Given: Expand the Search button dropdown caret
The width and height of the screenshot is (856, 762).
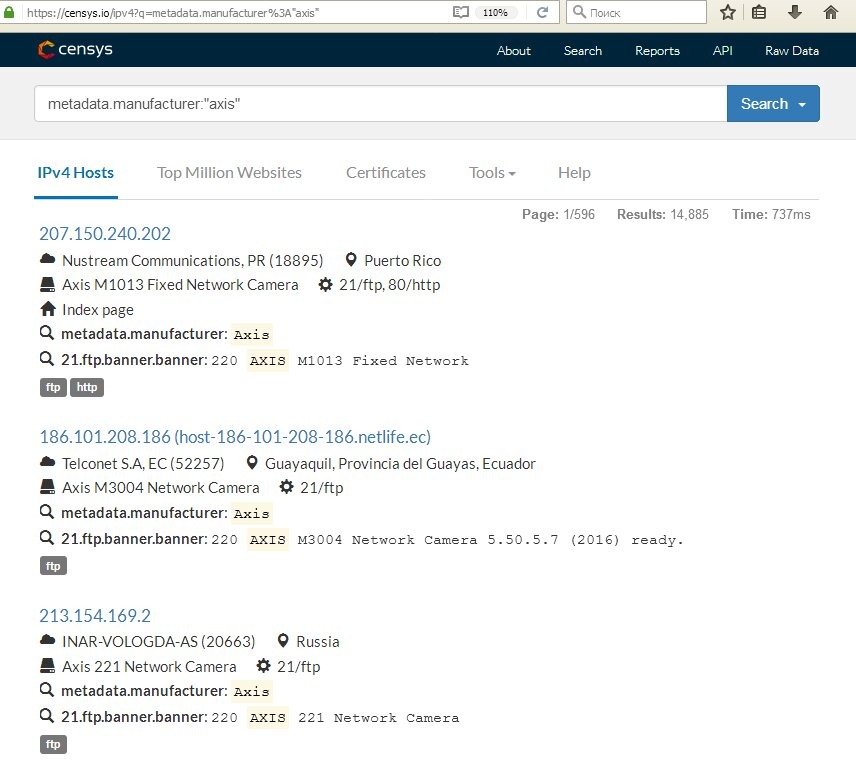Looking at the screenshot, I should (802, 104).
